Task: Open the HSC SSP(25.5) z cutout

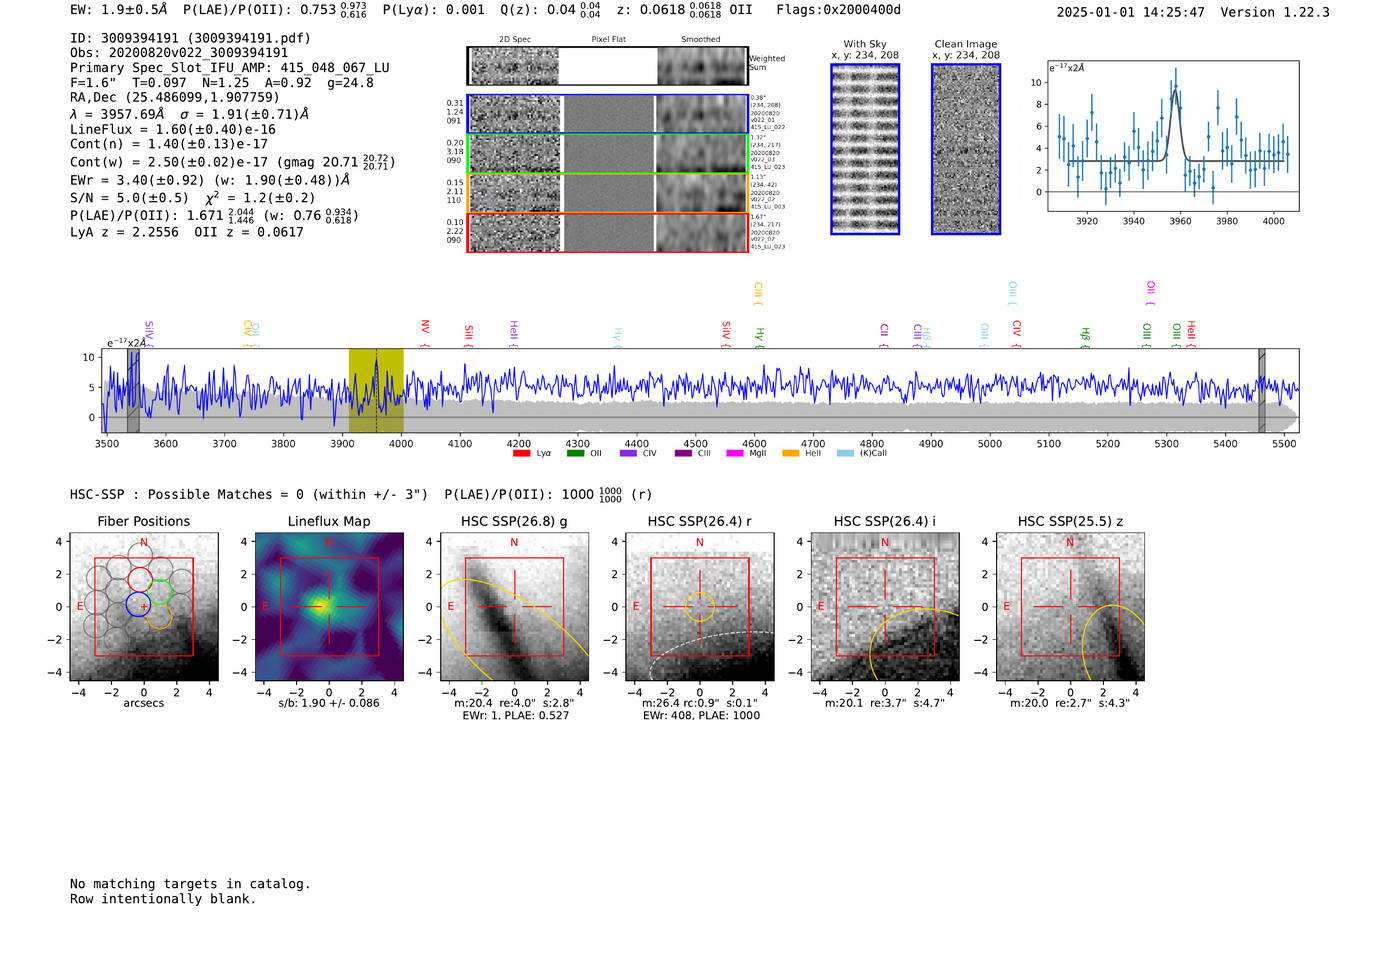Action: coord(1070,607)
